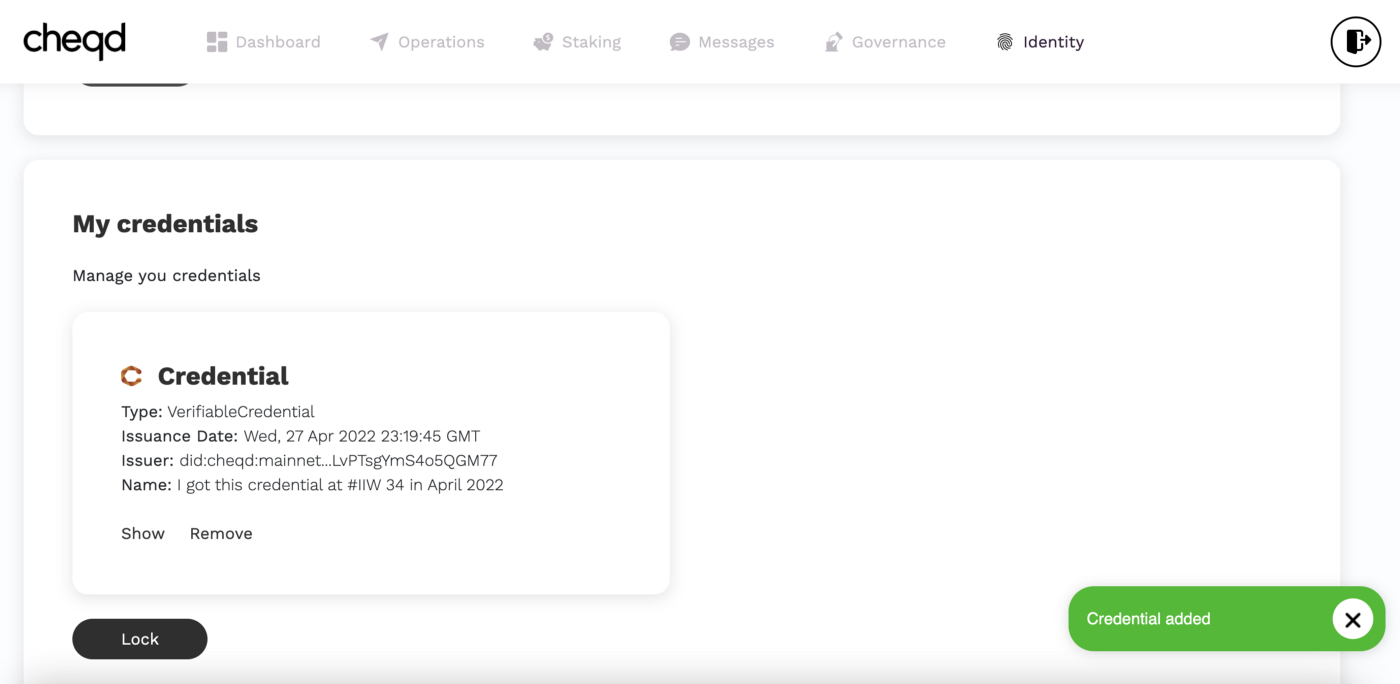1400x684 pixels.
Task: Open the Messages tab label
Action: click(x=736, y=42)
